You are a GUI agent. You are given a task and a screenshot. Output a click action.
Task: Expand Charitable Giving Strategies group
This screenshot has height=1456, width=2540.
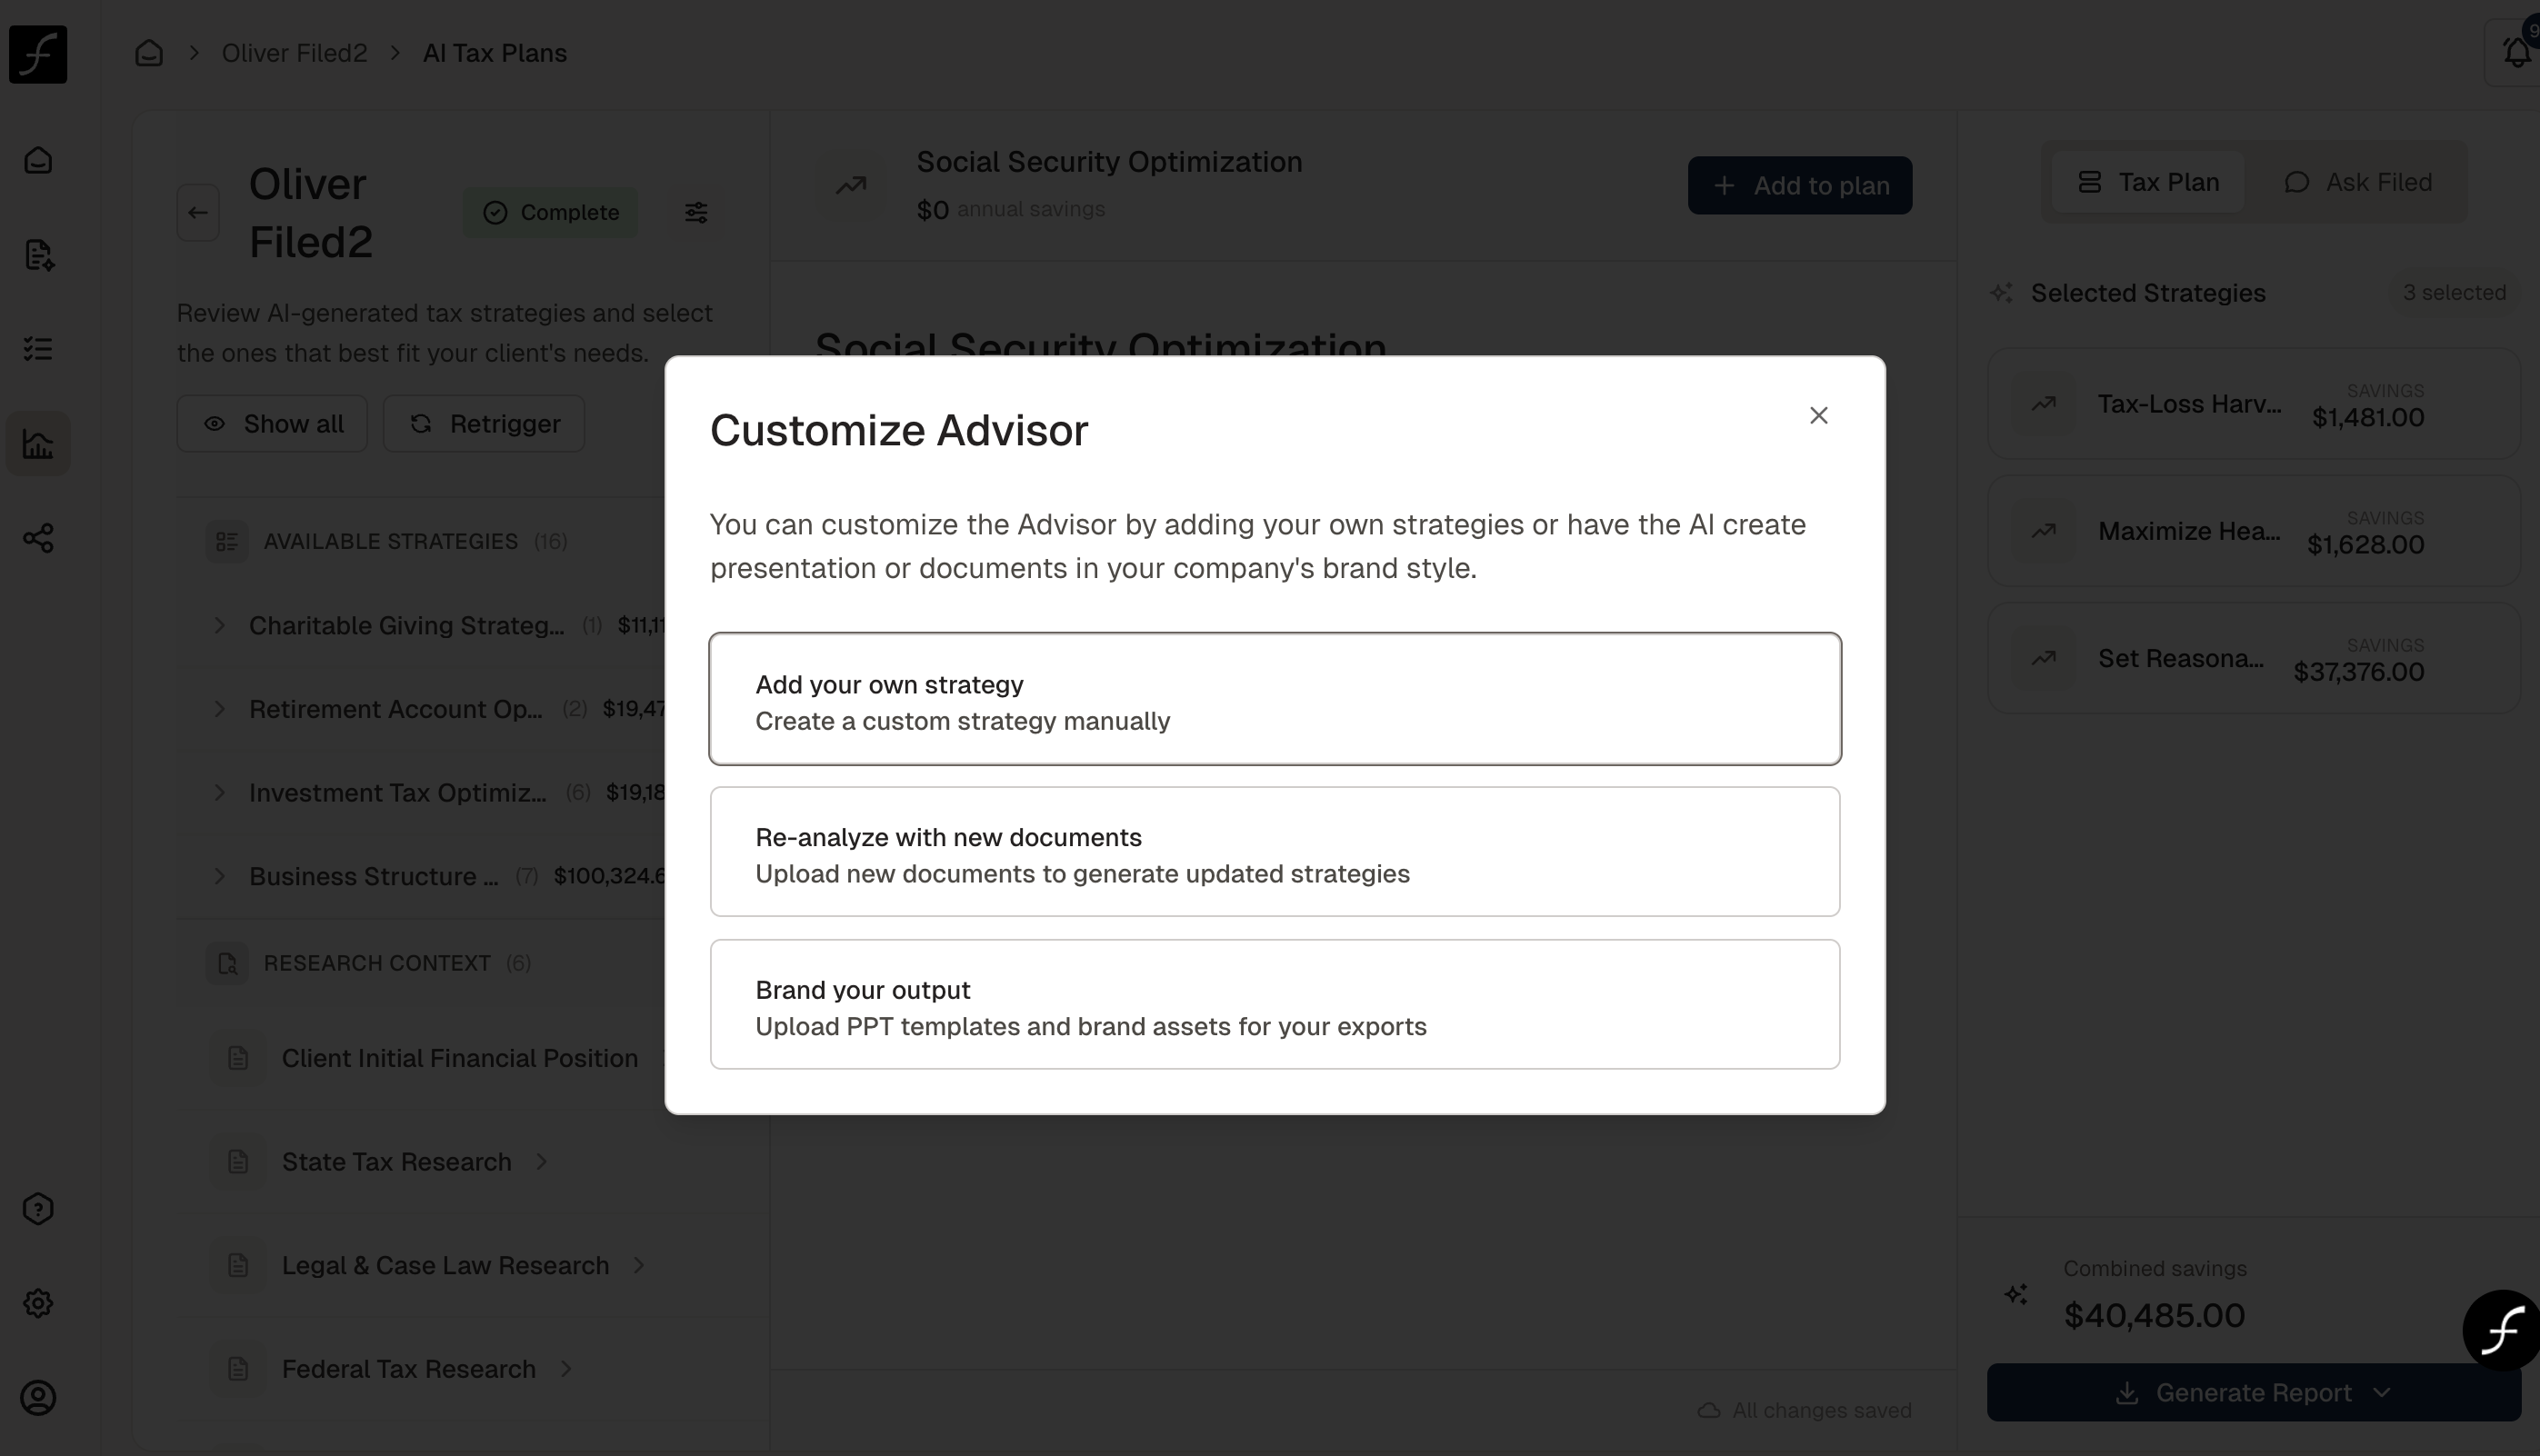pyautogui.click(x=219, y=626)
